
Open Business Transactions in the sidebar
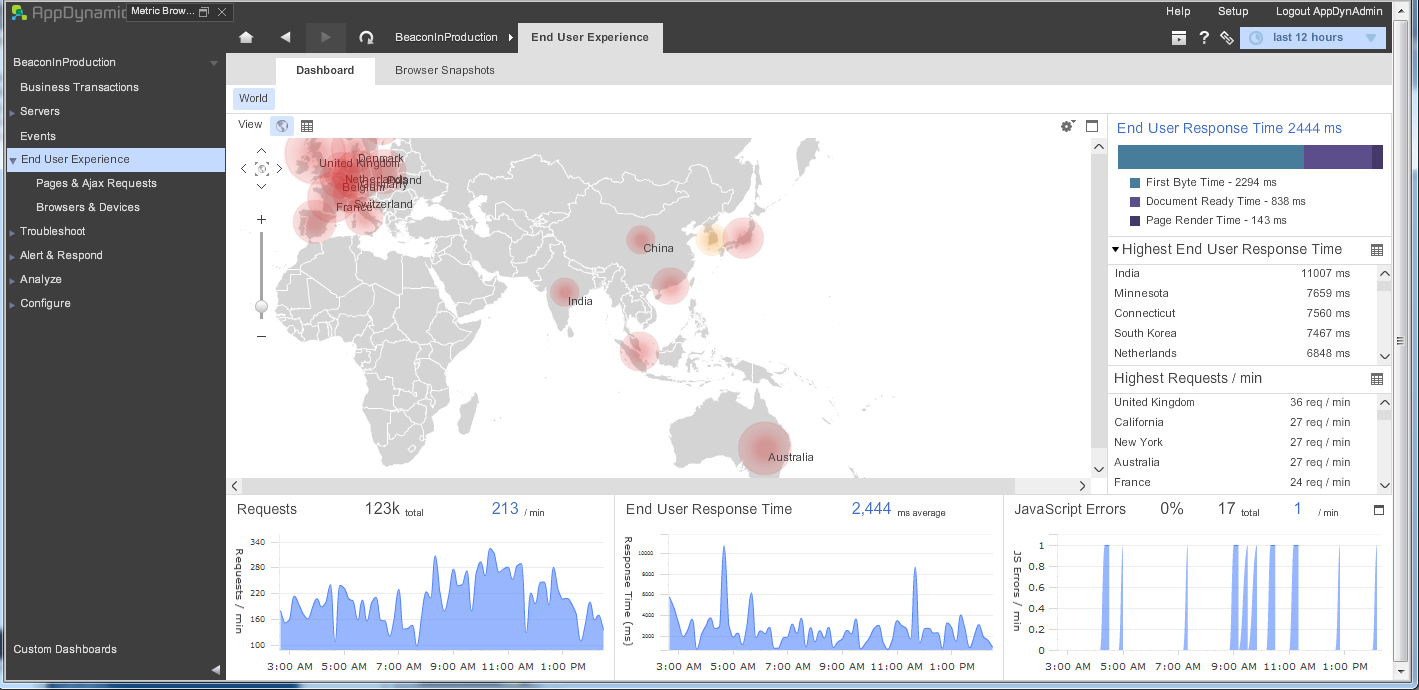79,88
